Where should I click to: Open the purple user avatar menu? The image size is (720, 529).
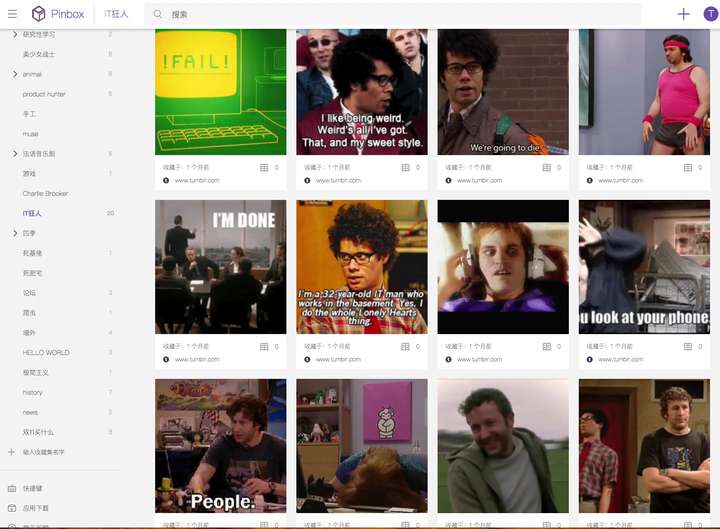[x=710, y=14]
